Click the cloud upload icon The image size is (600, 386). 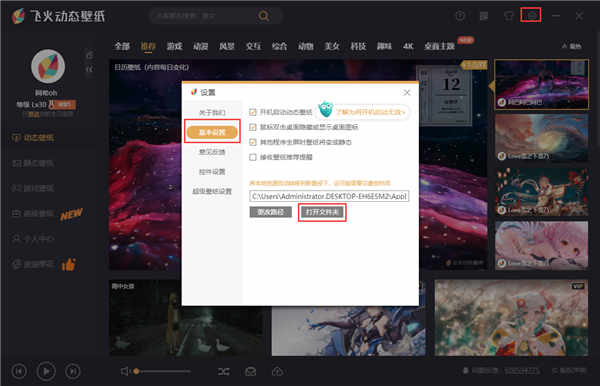point(277,371)
